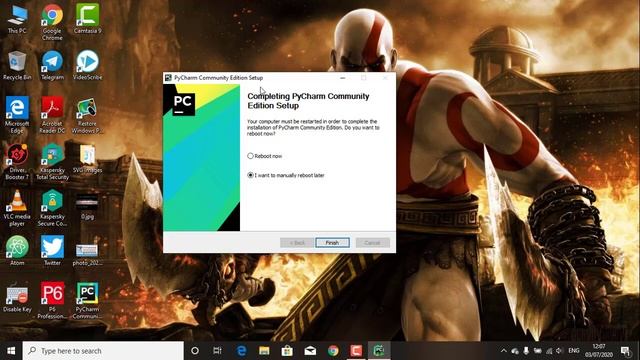The image size is (640, 360).
Task: Open Cortana circle on taskbar
Action: tap(195, 351)
